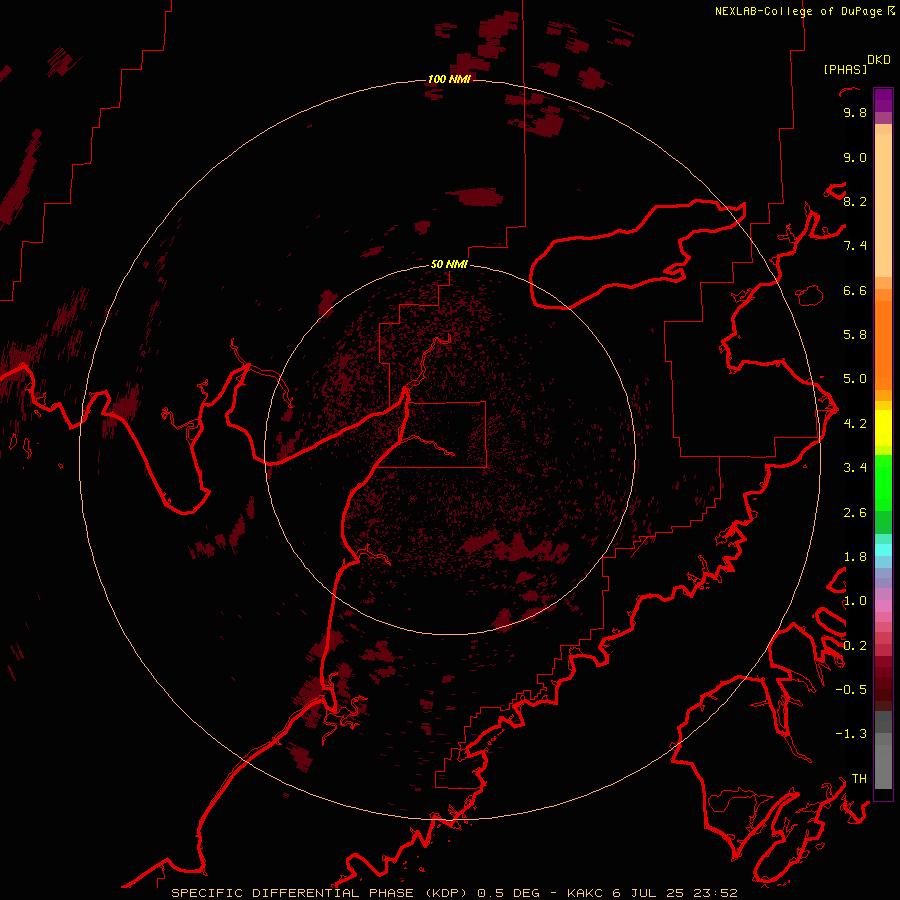This screenshot has width=900, height=900.
Task: Click the purple swatch at top of color bar
Action: (x=883, y=100)
